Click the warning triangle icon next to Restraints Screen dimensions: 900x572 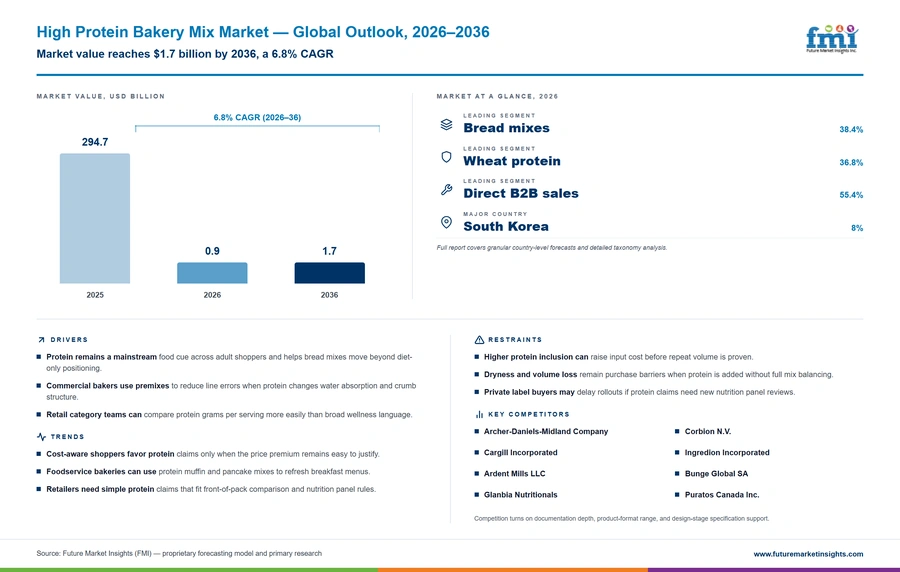(x=479, y=340)
